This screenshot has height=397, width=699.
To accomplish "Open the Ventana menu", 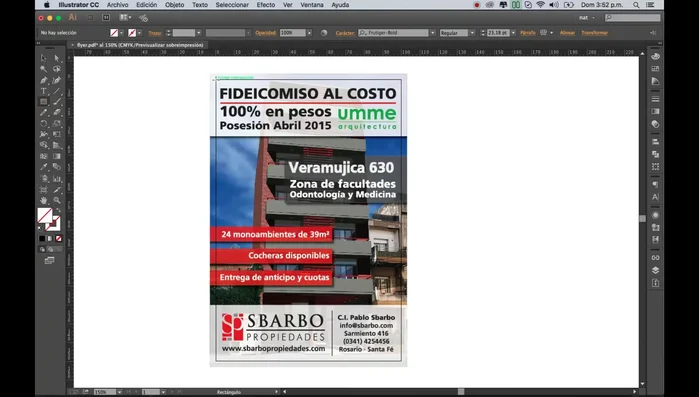I will [x=312, y=5].
